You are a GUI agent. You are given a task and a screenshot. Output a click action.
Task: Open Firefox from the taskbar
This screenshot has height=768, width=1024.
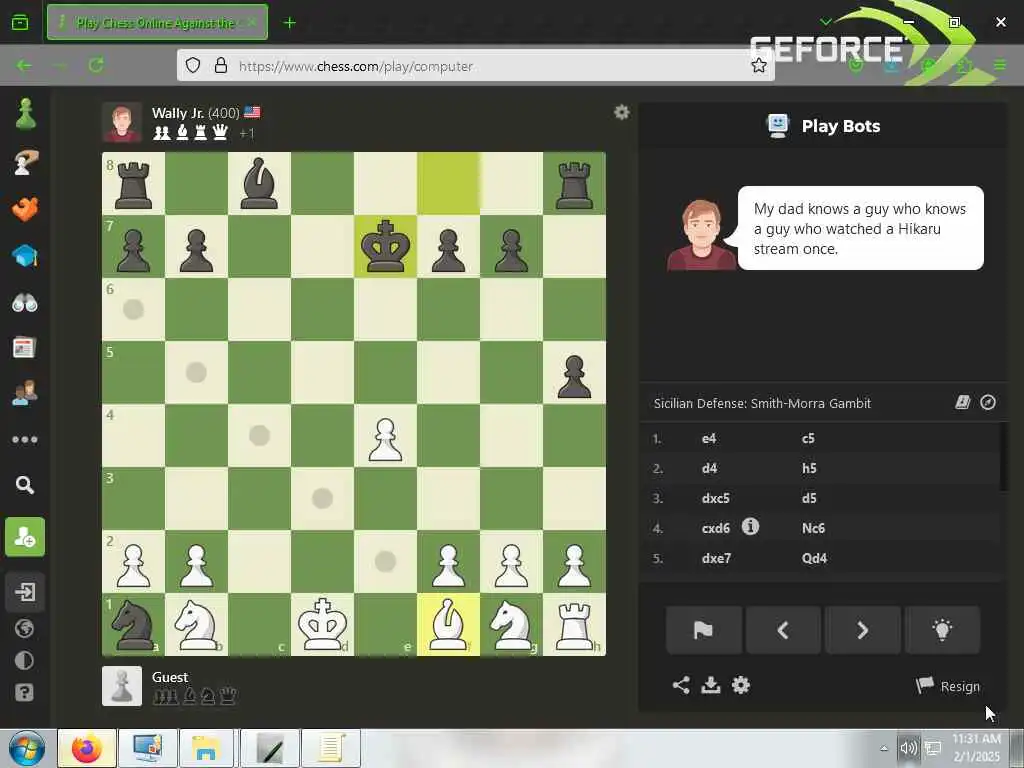pyautogui.click(x=87, y=748)
